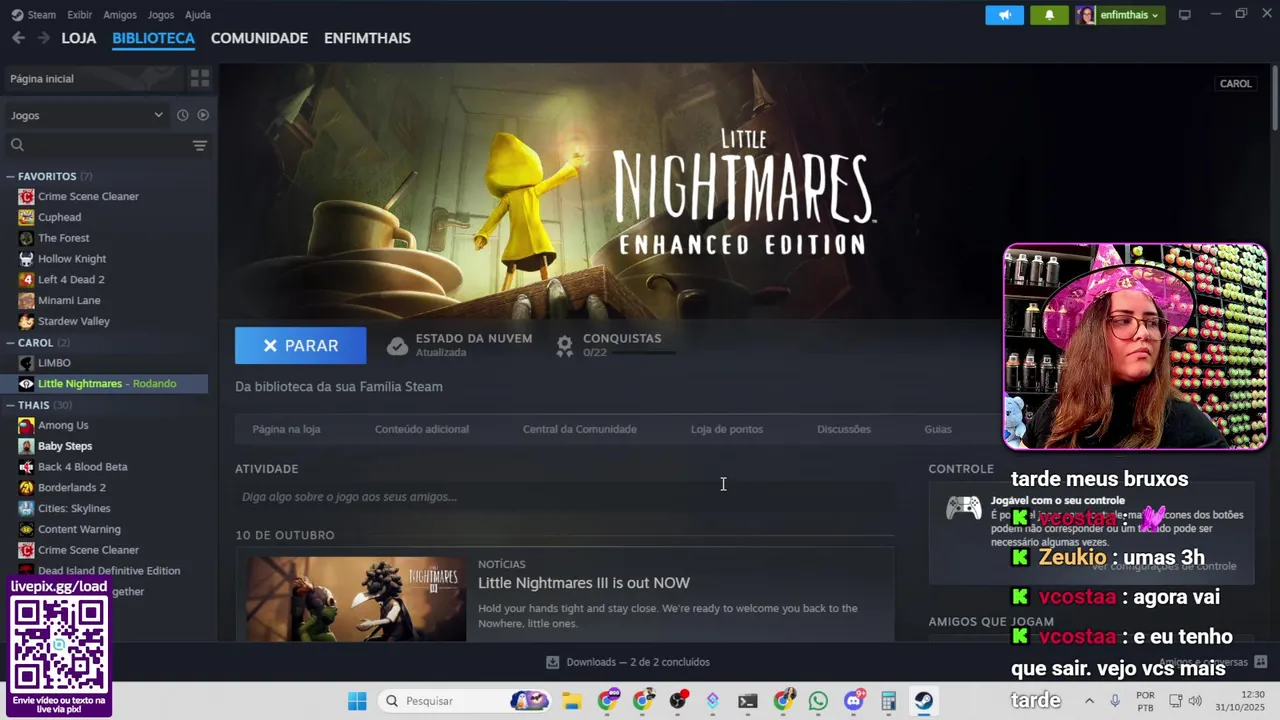Select Hollow Knight icon in sidebar
1280x720 pixels.
point(26,259)
